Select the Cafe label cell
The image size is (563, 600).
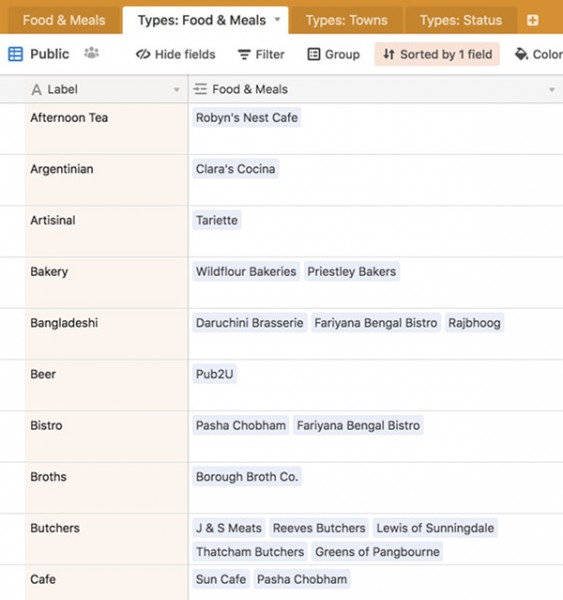(106, 582)
